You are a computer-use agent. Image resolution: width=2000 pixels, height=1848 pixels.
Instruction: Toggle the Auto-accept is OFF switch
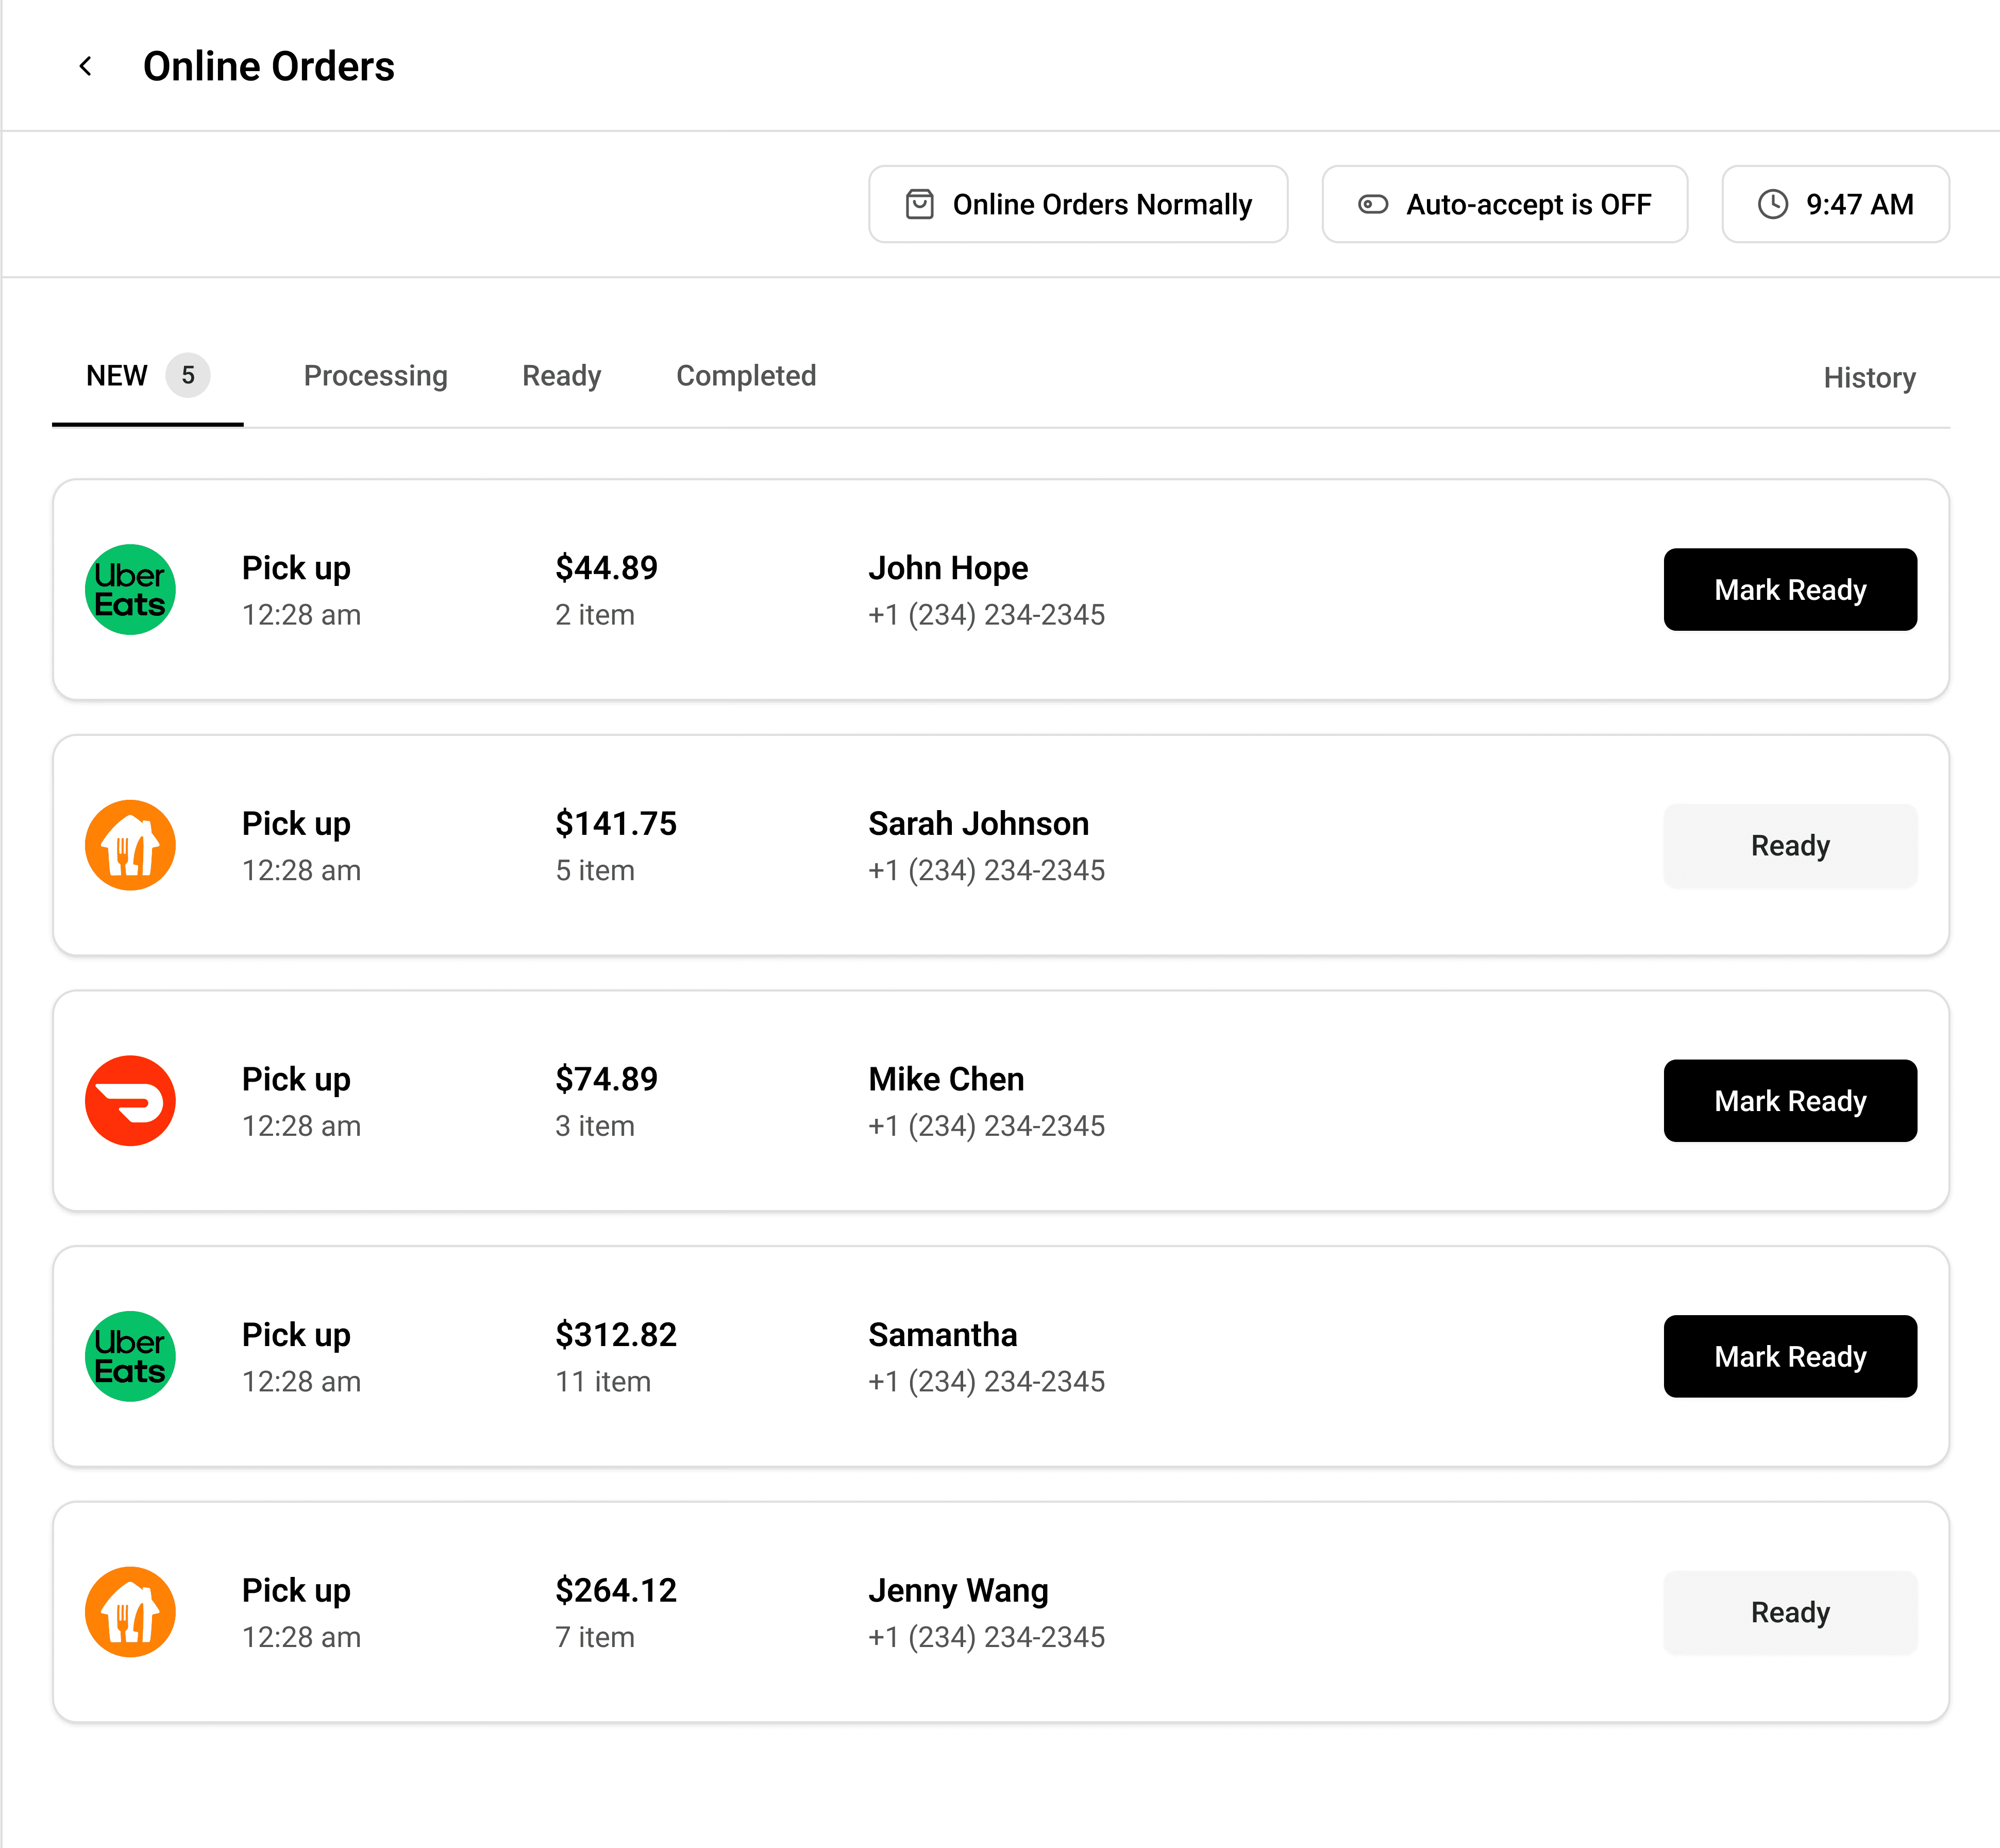(1373, 204)
